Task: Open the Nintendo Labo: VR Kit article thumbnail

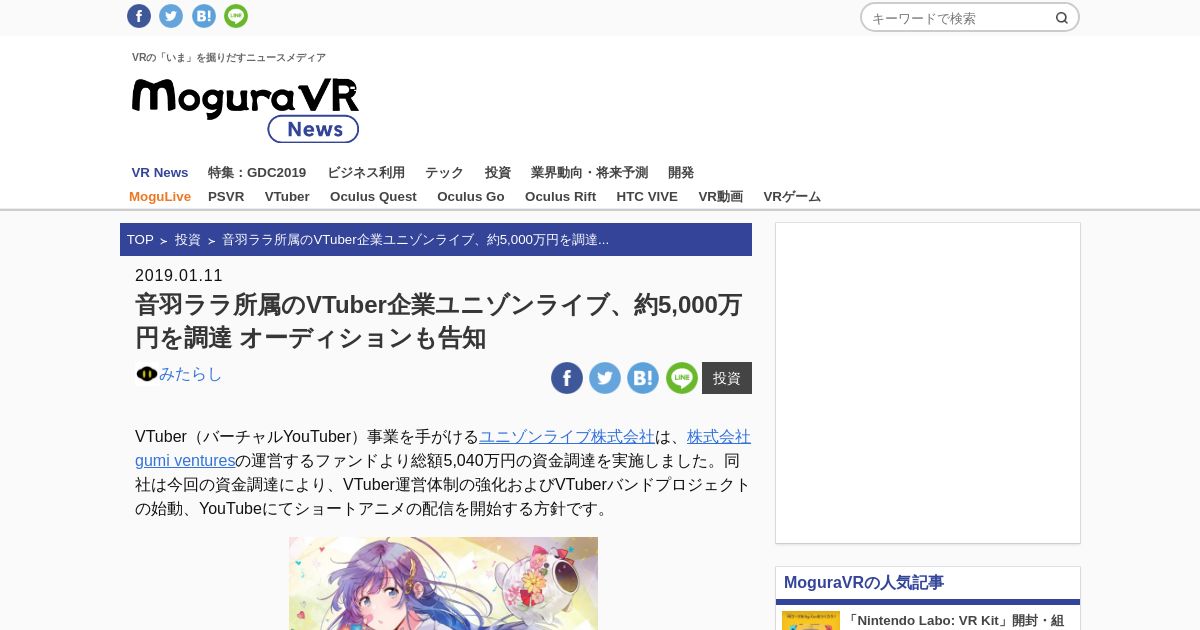Action: coord(811,620)
